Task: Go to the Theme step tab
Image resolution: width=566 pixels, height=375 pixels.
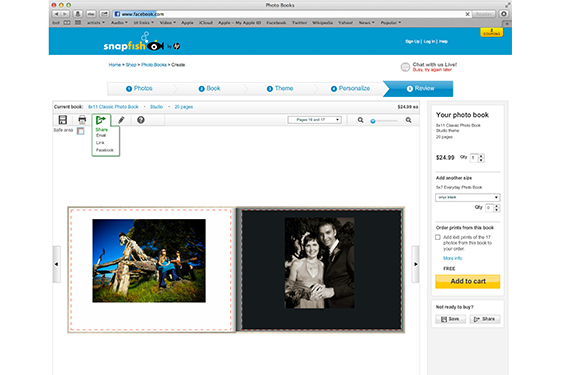Action: pos(280,88)
